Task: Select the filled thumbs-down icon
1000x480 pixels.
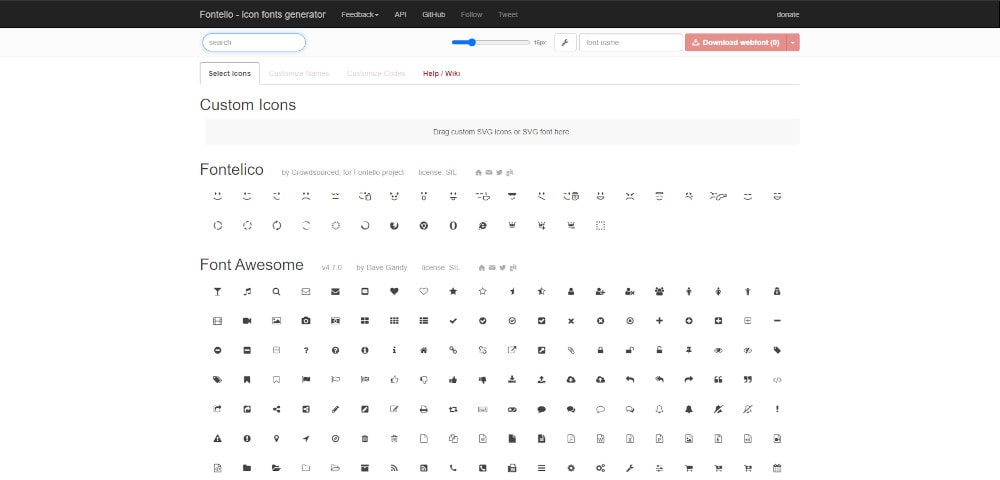Action: [483, 379]
